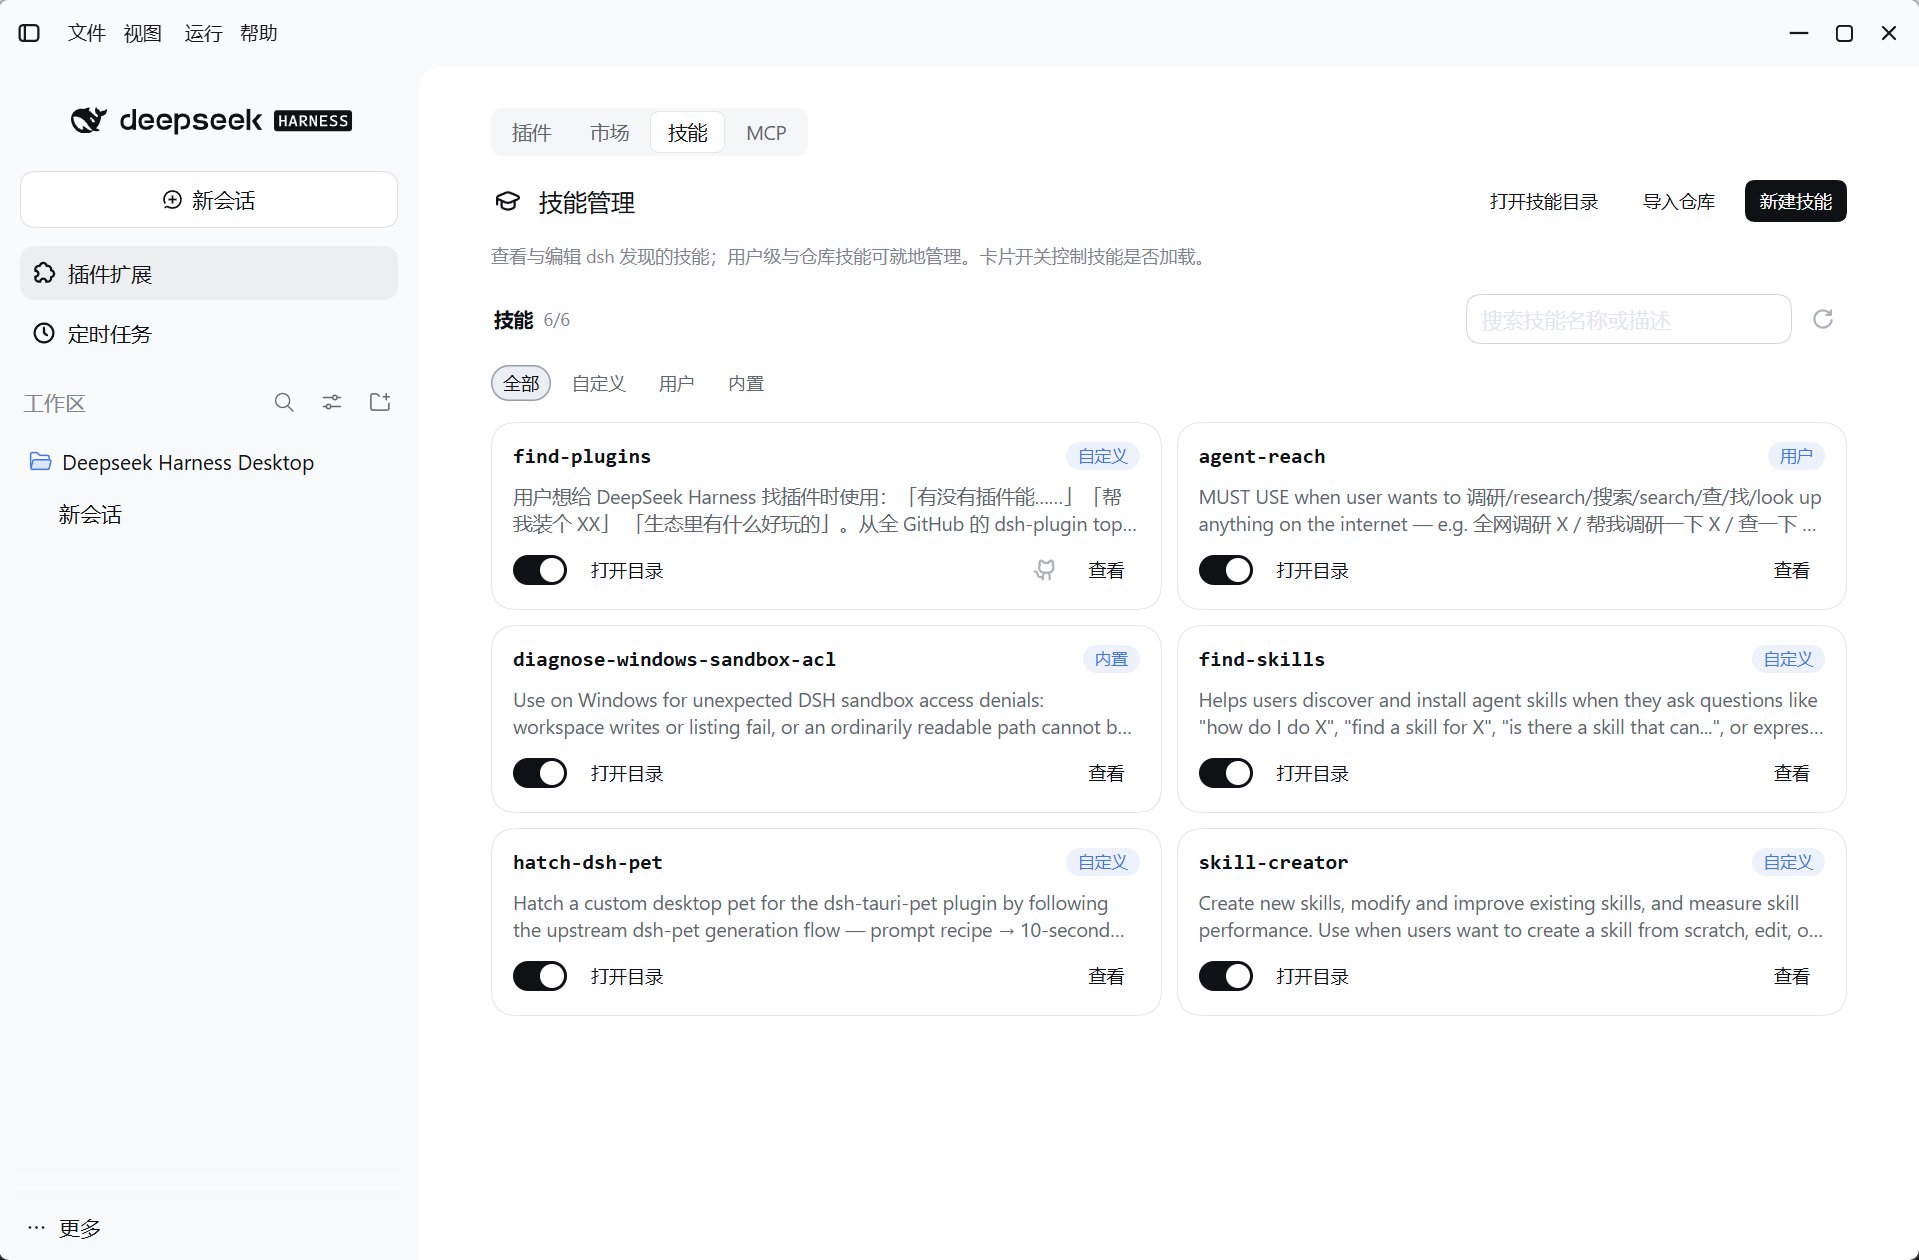Screen dimensions: 1919x1260
Task: Add new workspace folder icon
Action: [x=380, y=402]
